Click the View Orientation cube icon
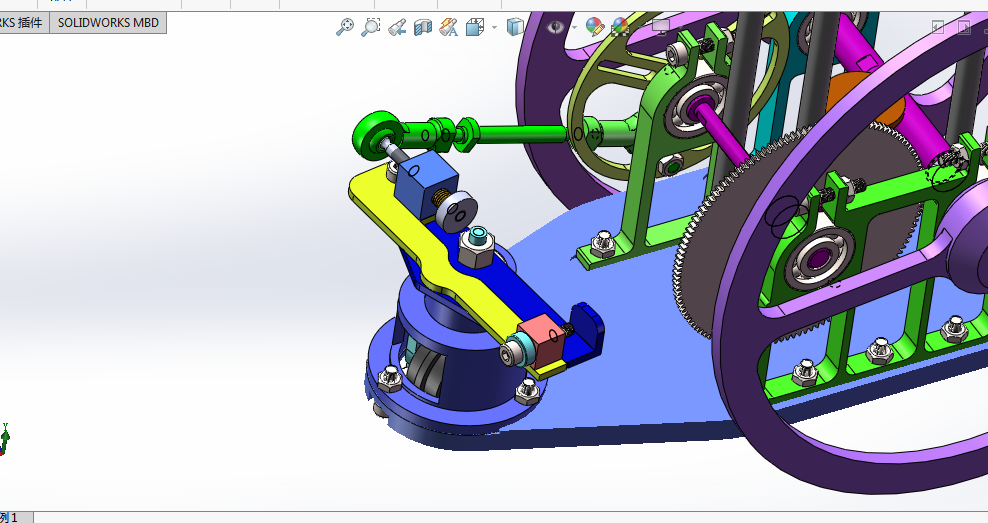This screenshot has height=523, width=988. click(474, 27)
